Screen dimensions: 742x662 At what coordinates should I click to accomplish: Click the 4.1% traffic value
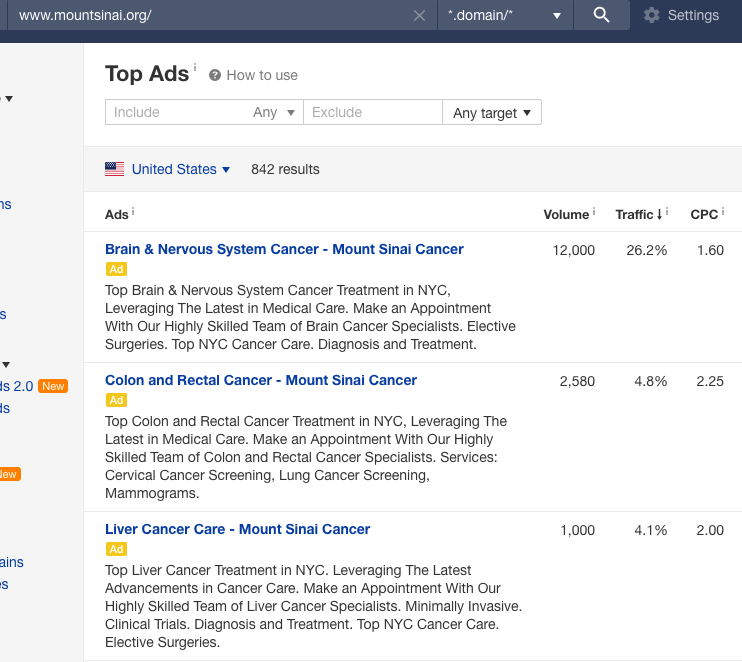point(651,530)
